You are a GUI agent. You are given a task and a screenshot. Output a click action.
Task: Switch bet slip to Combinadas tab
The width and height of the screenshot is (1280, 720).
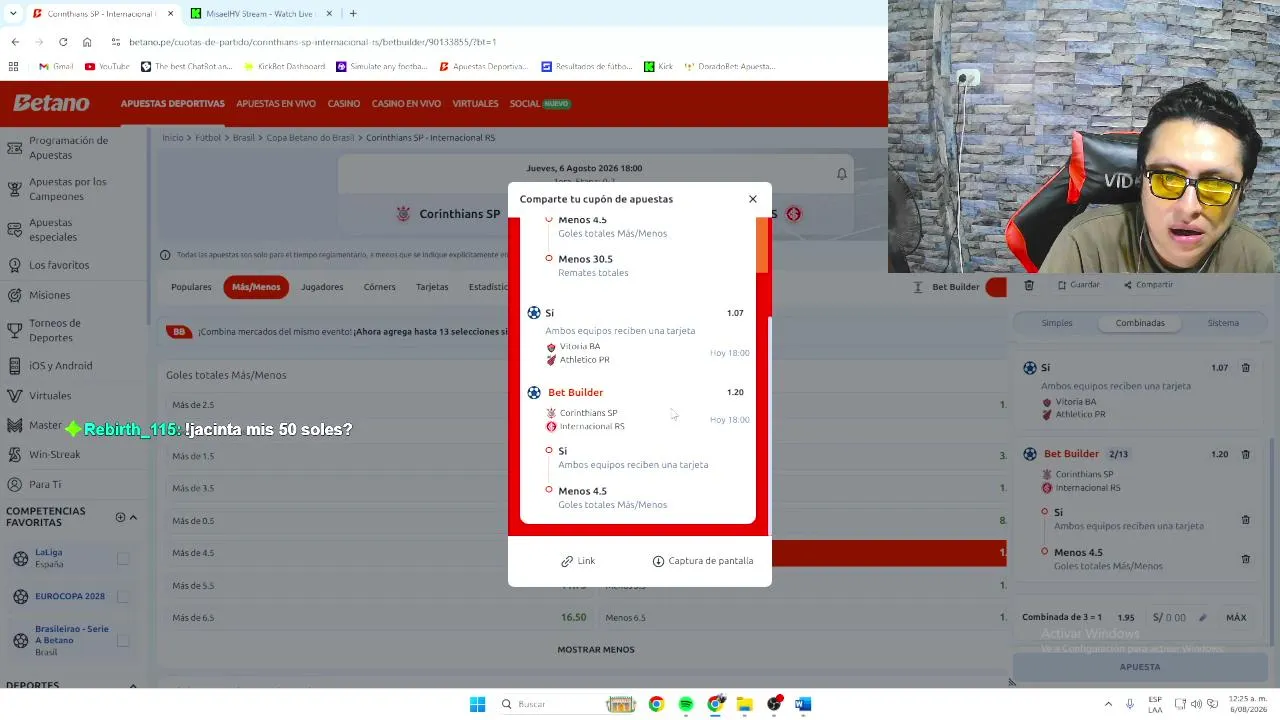1140,323
